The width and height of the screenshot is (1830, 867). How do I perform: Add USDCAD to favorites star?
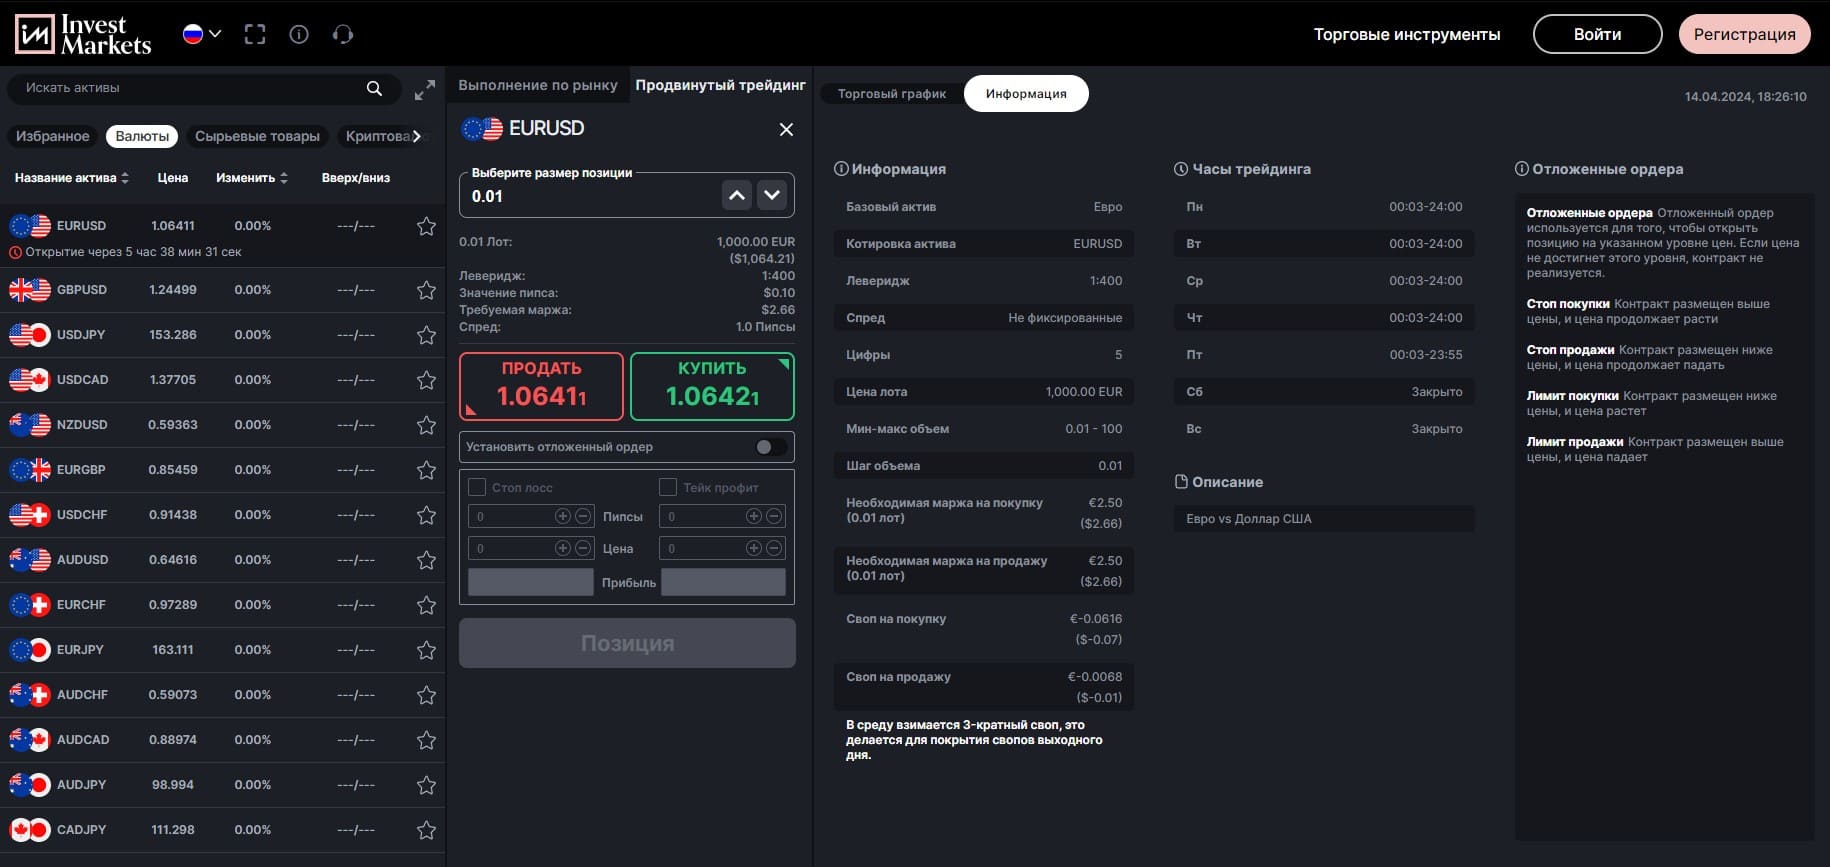426,380
